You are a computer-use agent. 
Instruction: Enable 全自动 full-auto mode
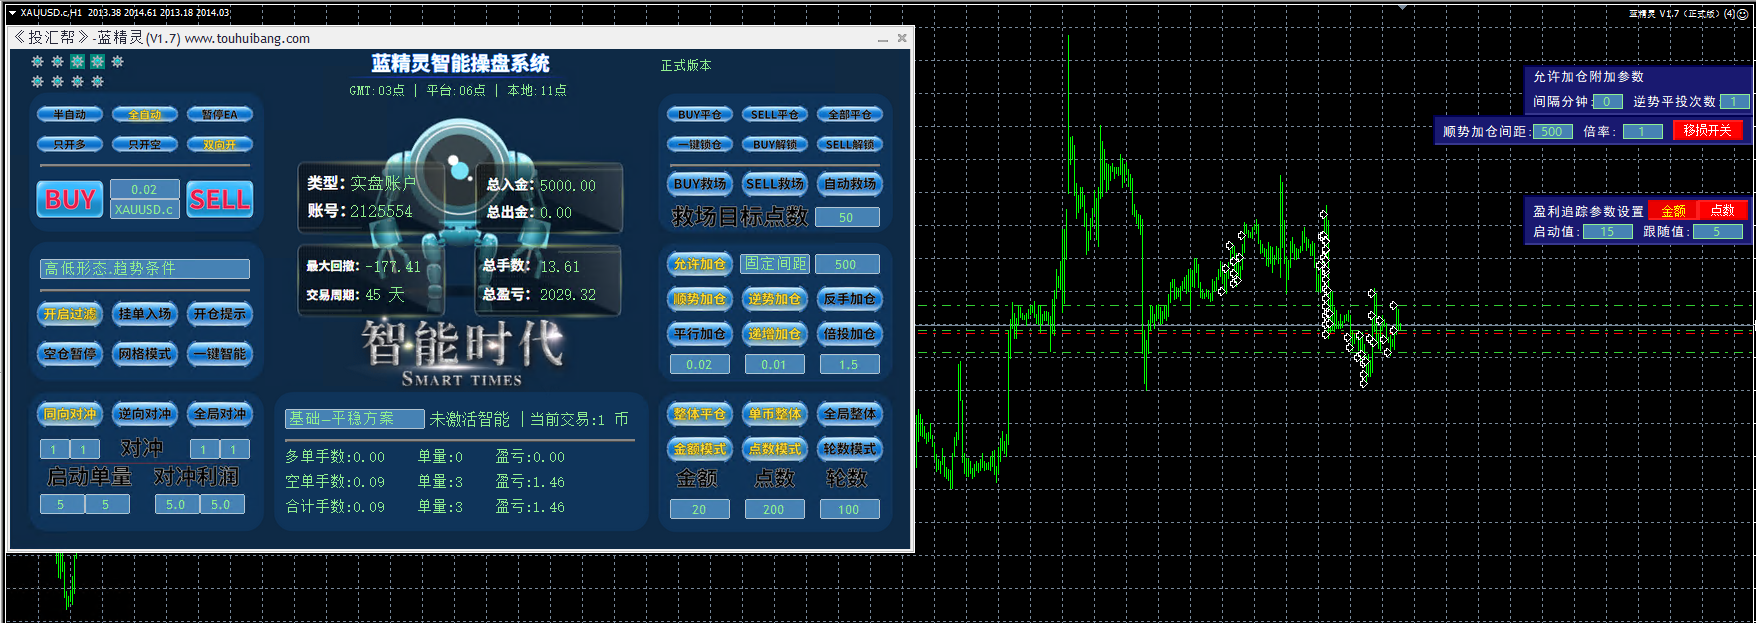pos(145,115)
